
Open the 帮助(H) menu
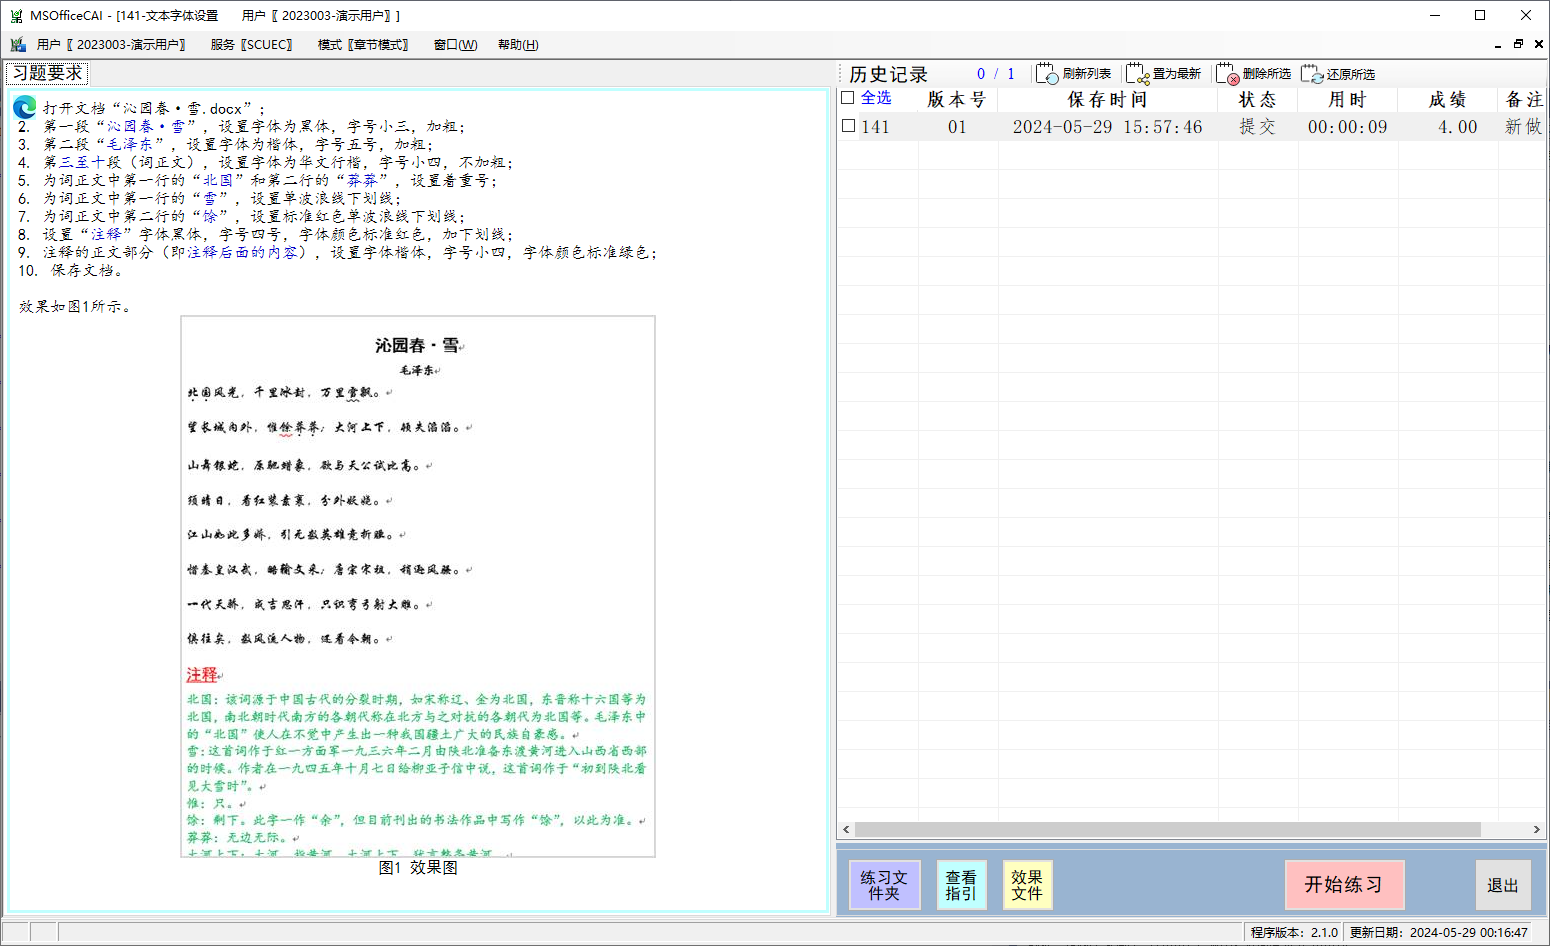tap(518, 45)
